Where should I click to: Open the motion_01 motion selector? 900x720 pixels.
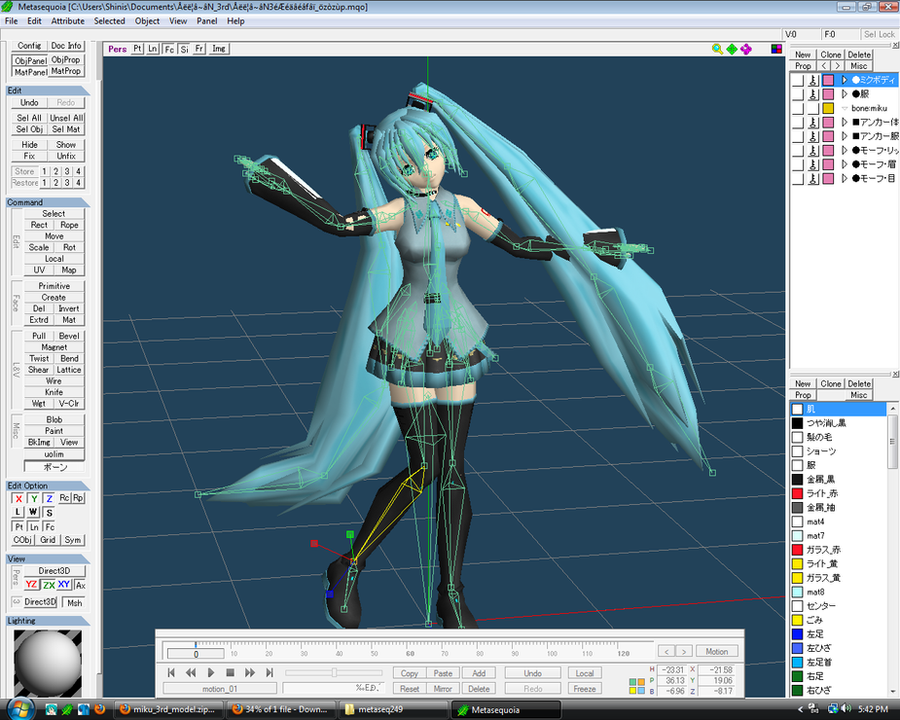pos(220,688)
